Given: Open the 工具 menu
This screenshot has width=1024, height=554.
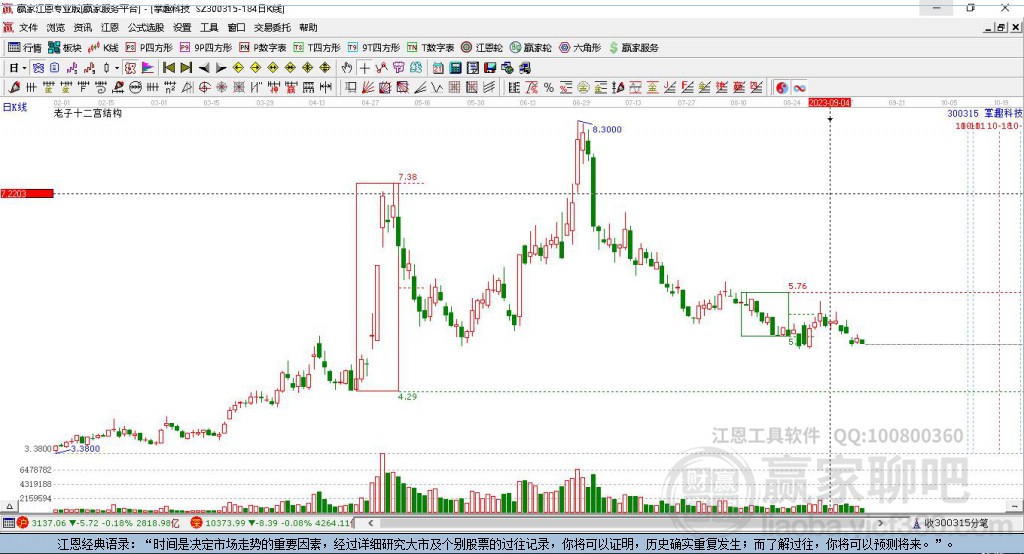Looking at the screenshot, I should [x=209, y=27].
